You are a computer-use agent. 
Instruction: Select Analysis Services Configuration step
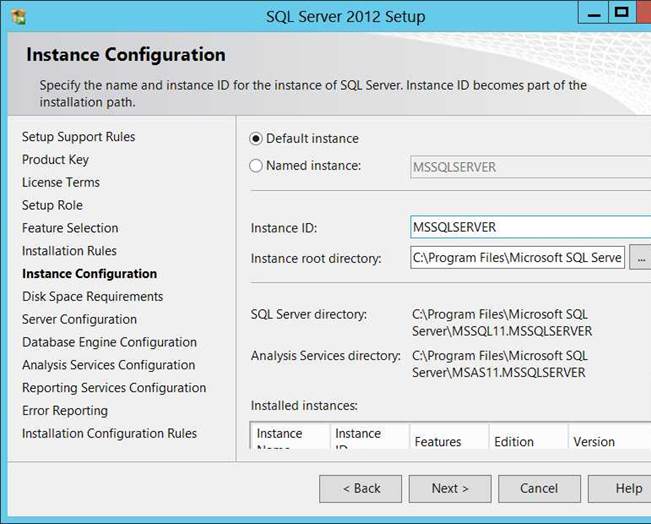[109, 365]
